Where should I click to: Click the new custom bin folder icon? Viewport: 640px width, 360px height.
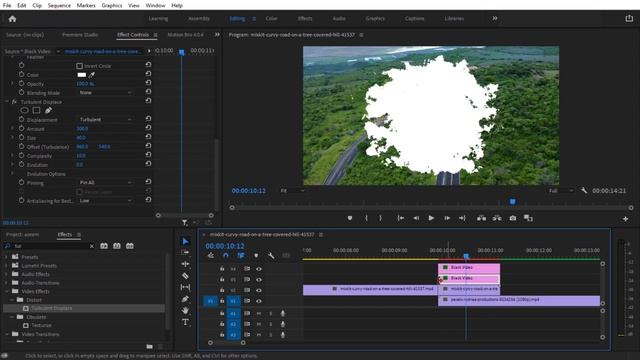pos(149,347)
